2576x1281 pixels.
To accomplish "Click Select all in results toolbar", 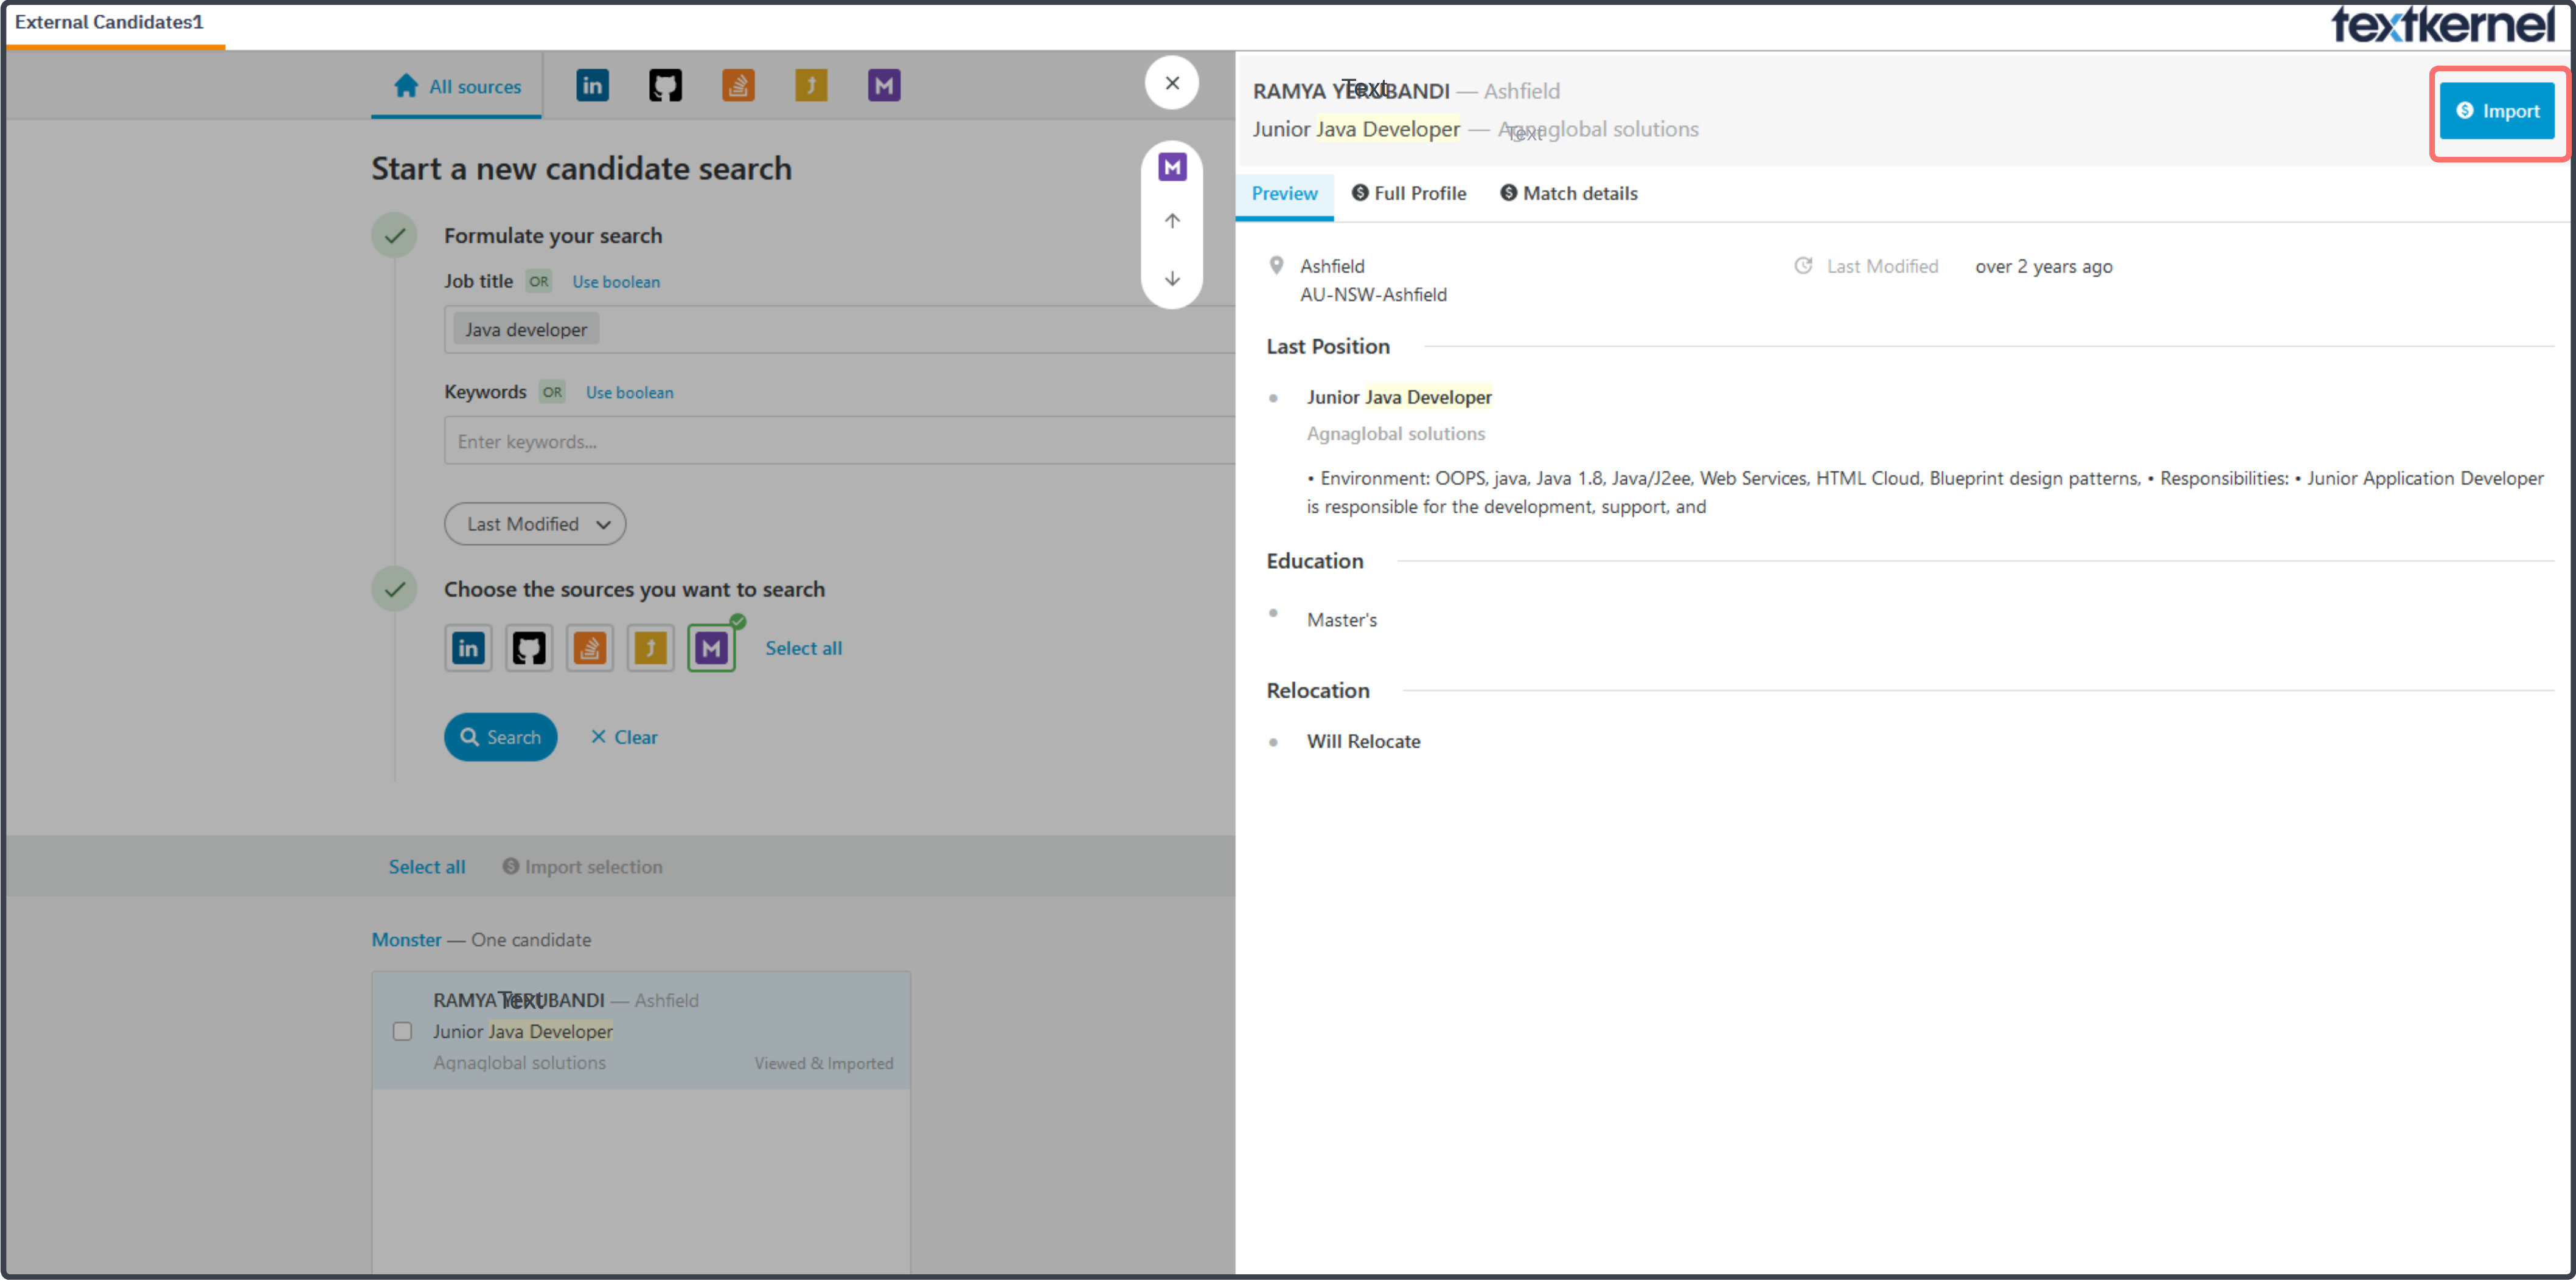I will click(x=427, y=868).
